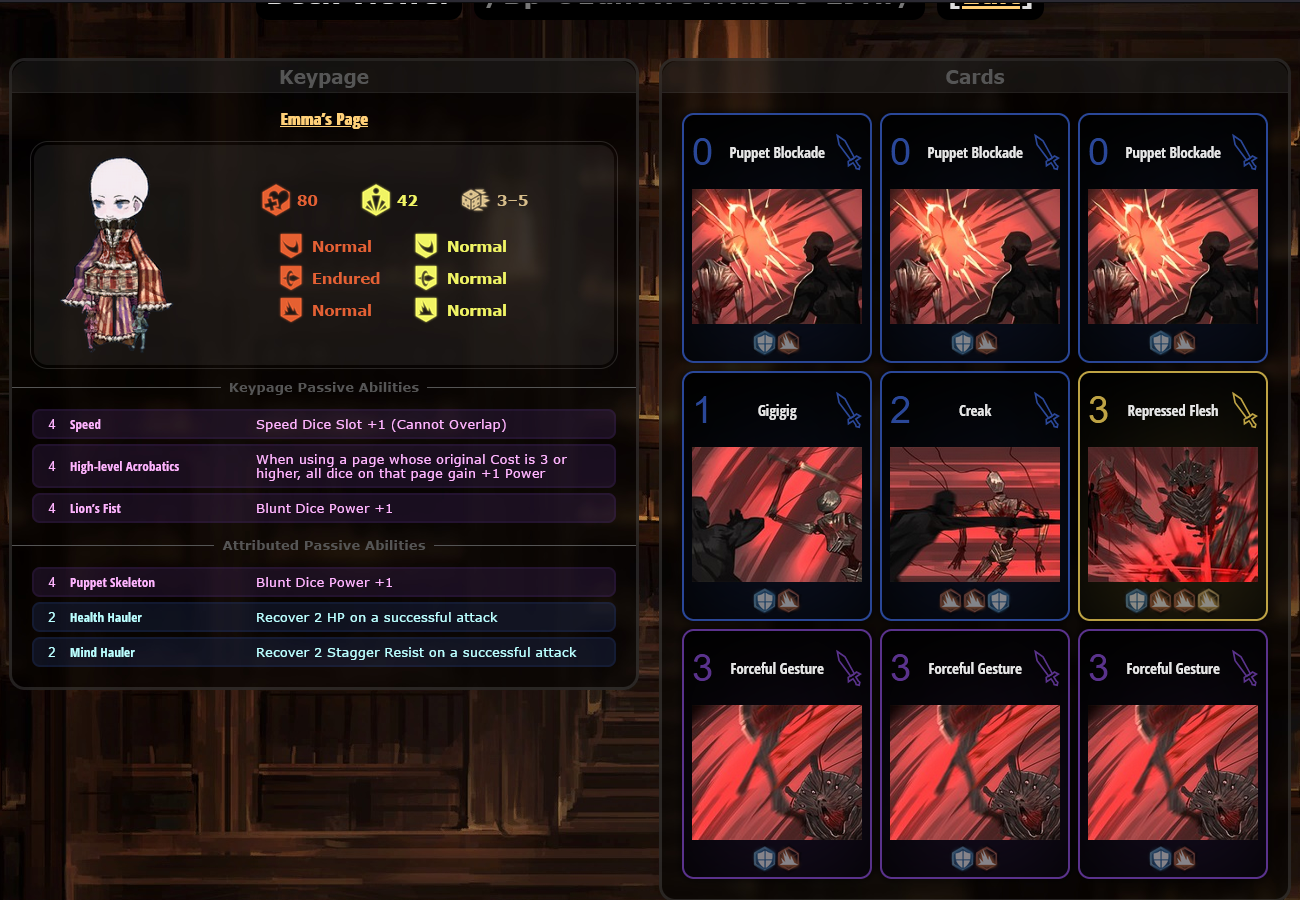Click the last Forceful Gesture card image
This screenshot has height=900, width=1300.
coord(1173,772)
